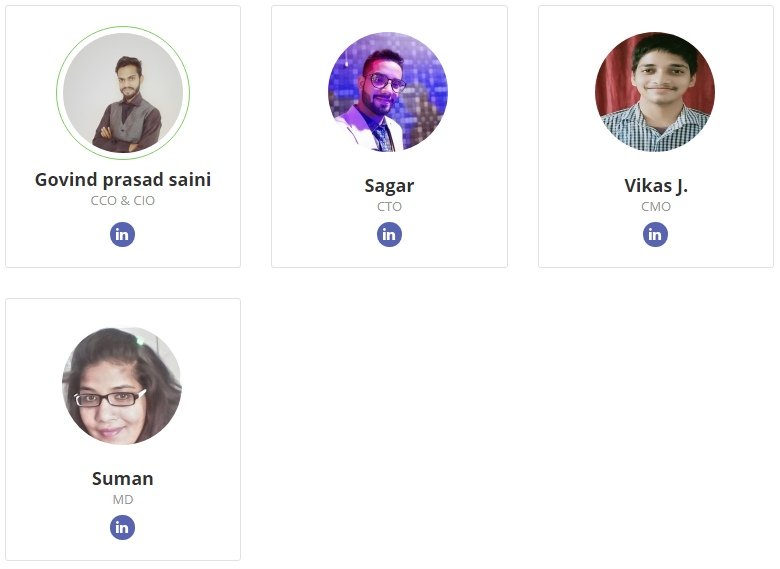The image size is (780, 569).
Task: Click the name Govind prasad saini
Action: tap(123, 180)
